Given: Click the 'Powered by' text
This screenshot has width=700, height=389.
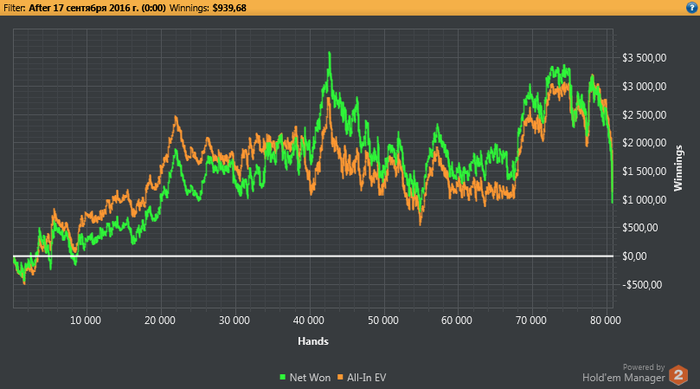Looking at the screenshot, I should [x=644, y=367].
